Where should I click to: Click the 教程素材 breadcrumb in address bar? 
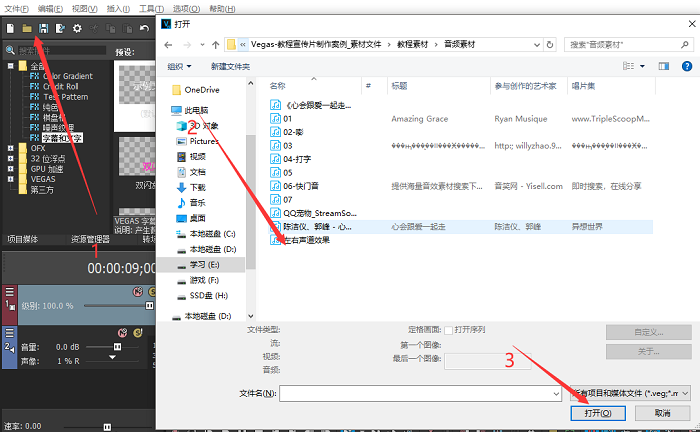tap(412, 45)
